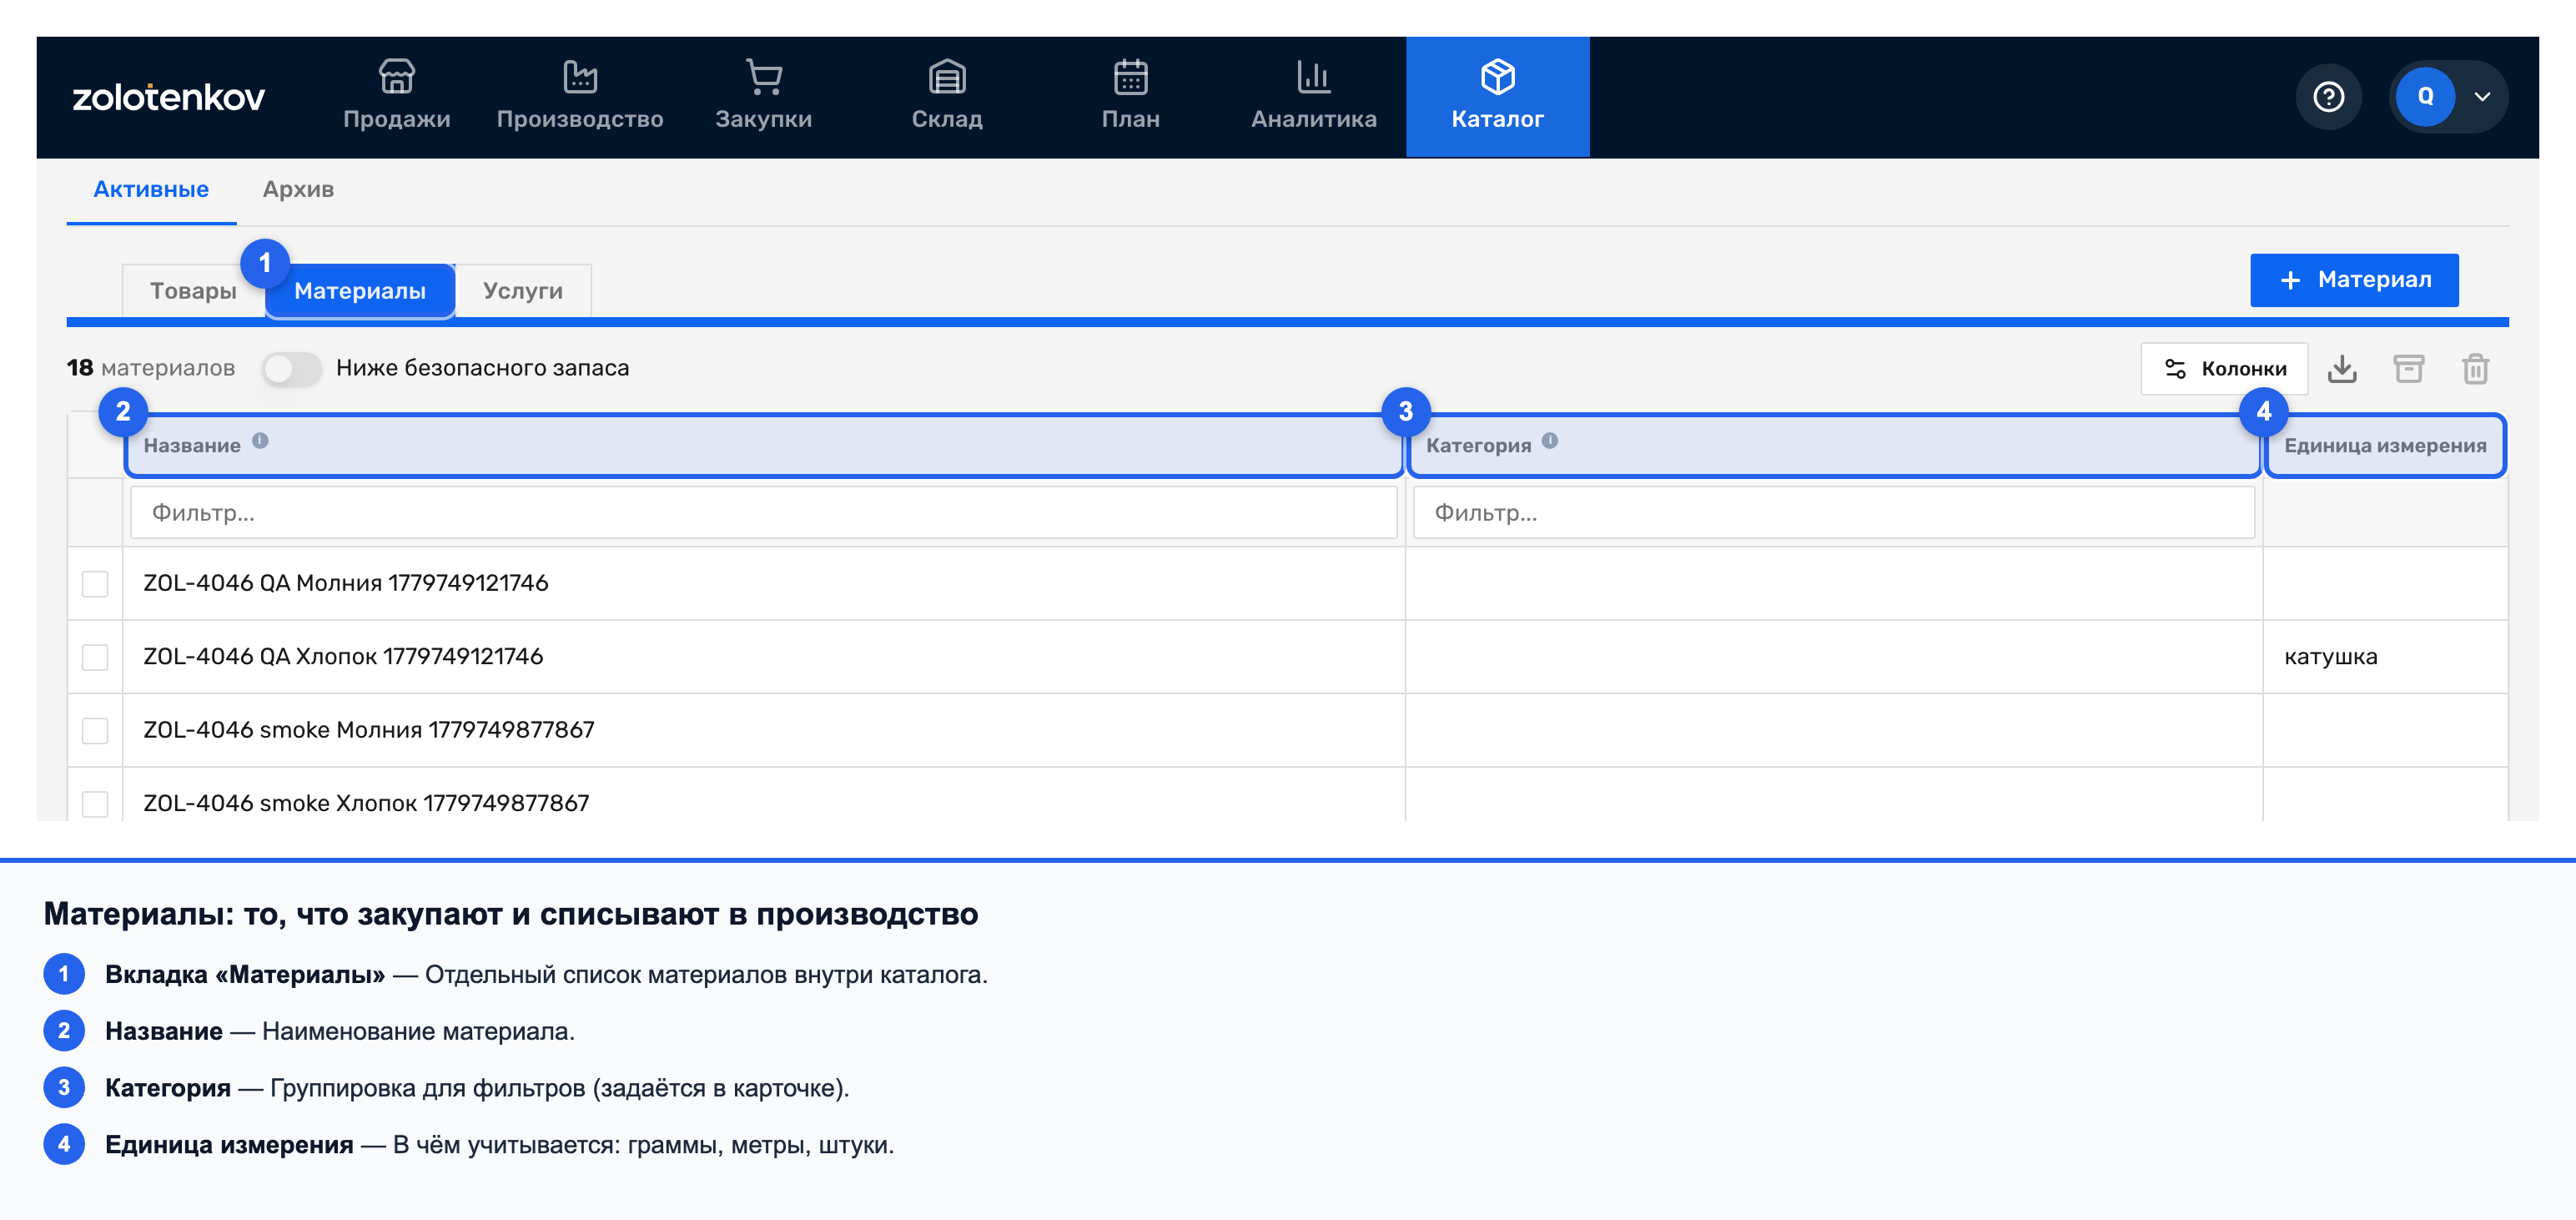
Task: Open ZOL-4046 QA Молния 1779749121746
Action: click(x=346, y=583)
